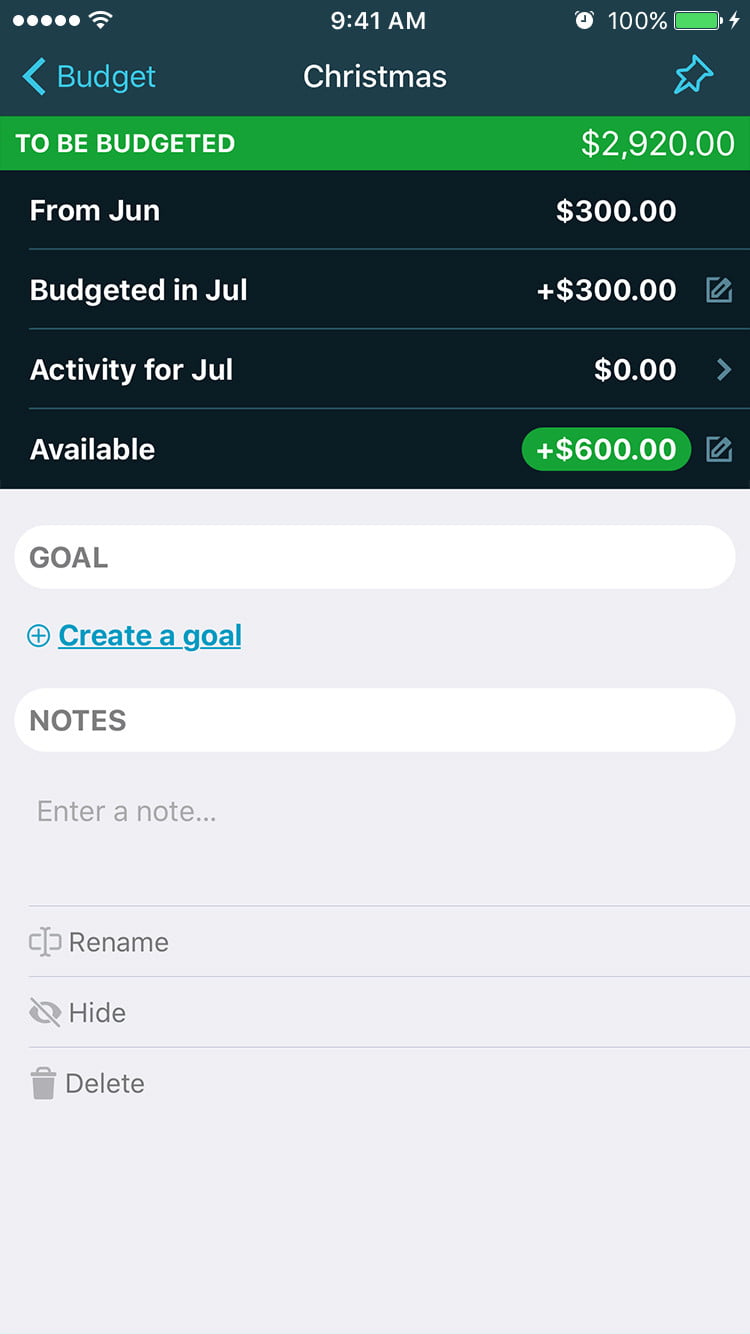The width and height of the screenshot is (750, 1334).
Task: Tap the battery indicator in status bar
Action: (x=697, y=20)
